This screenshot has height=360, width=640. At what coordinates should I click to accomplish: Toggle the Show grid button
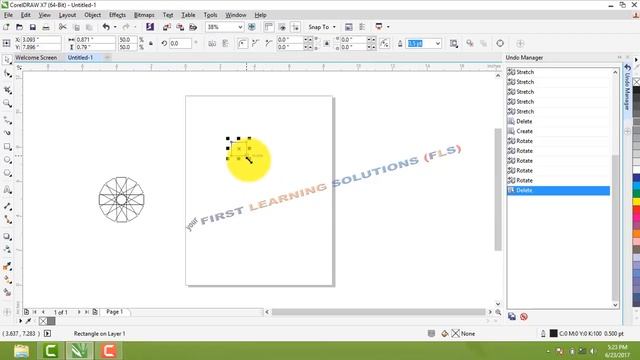(x=282, y=27)
